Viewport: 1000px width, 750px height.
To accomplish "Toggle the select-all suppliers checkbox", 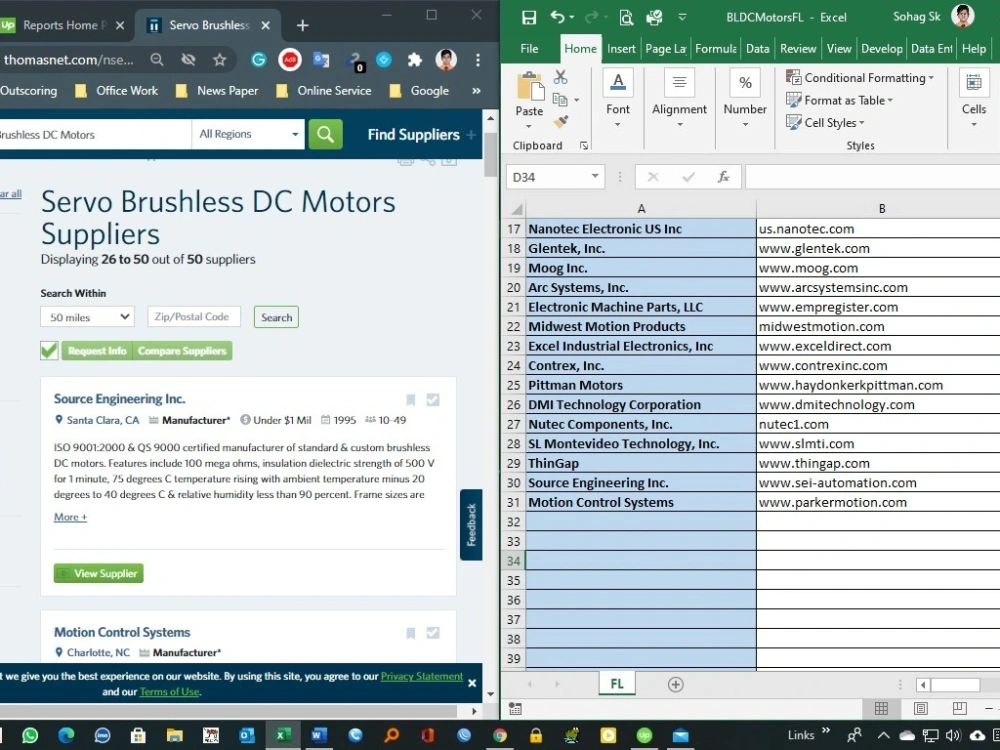I will pyautogui.click(x=49, y=351).
